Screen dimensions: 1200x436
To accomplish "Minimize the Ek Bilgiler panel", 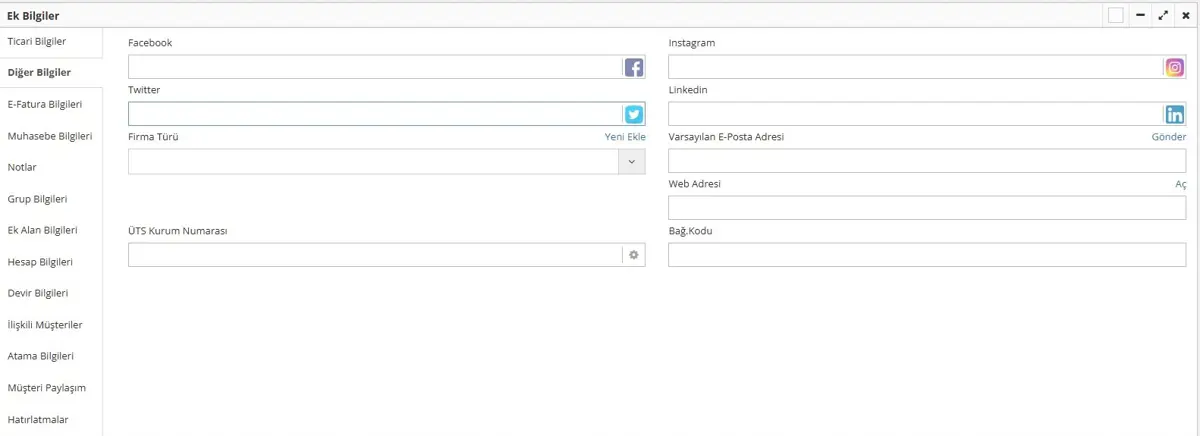I will 1140,15.
